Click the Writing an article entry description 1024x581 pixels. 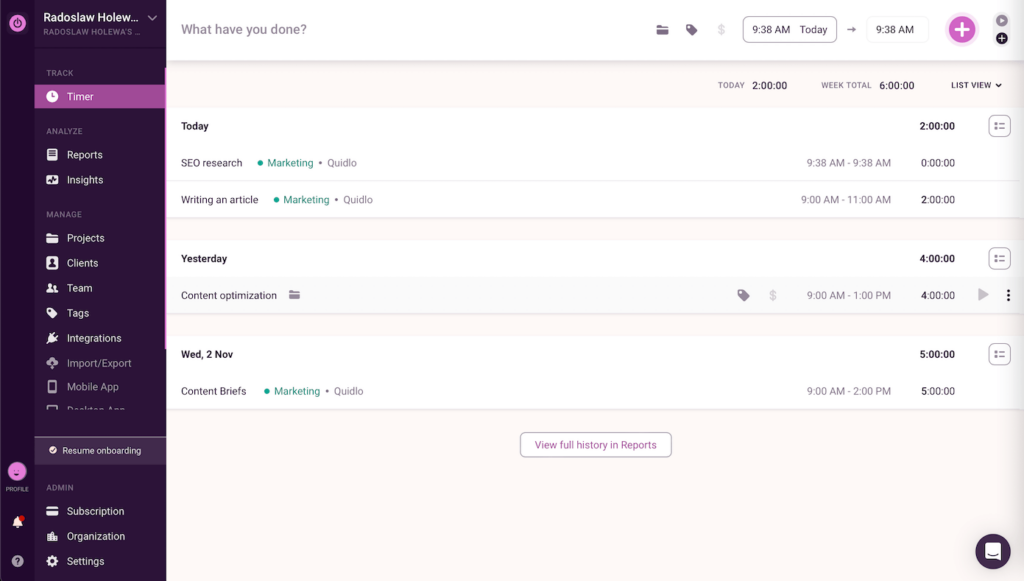pyautogui.click(x=219, y=200)
